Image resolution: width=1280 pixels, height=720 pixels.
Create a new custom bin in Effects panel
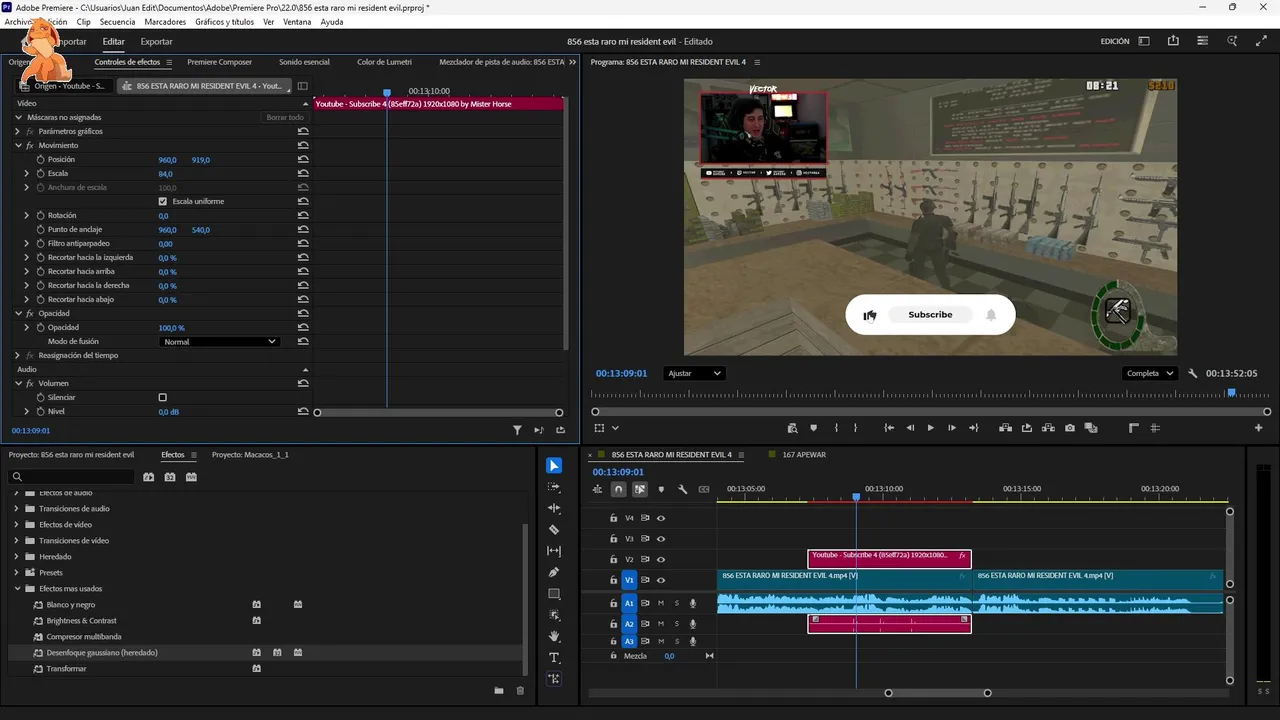498,690
